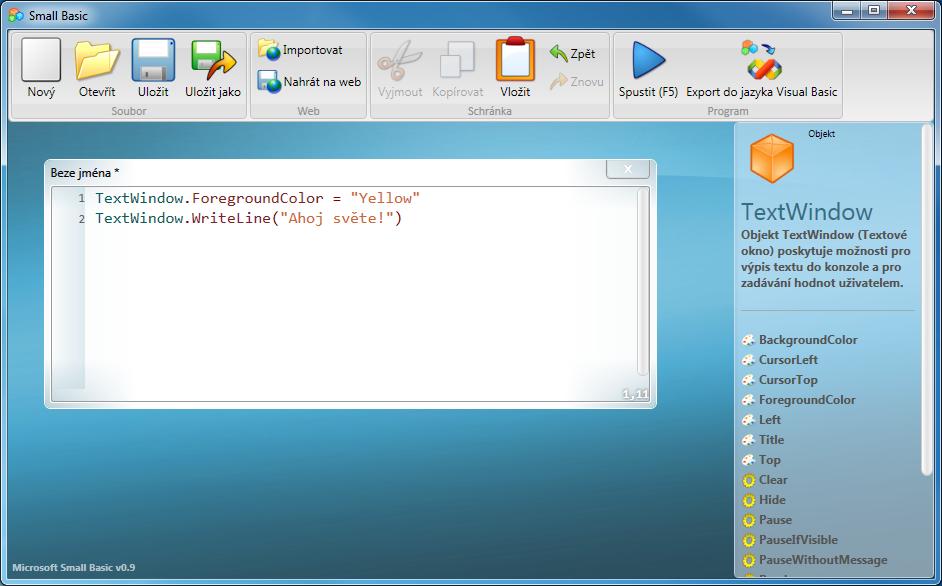The image size is (942, 586).
Task: Select Hide operation in help list
Action: 772,499
